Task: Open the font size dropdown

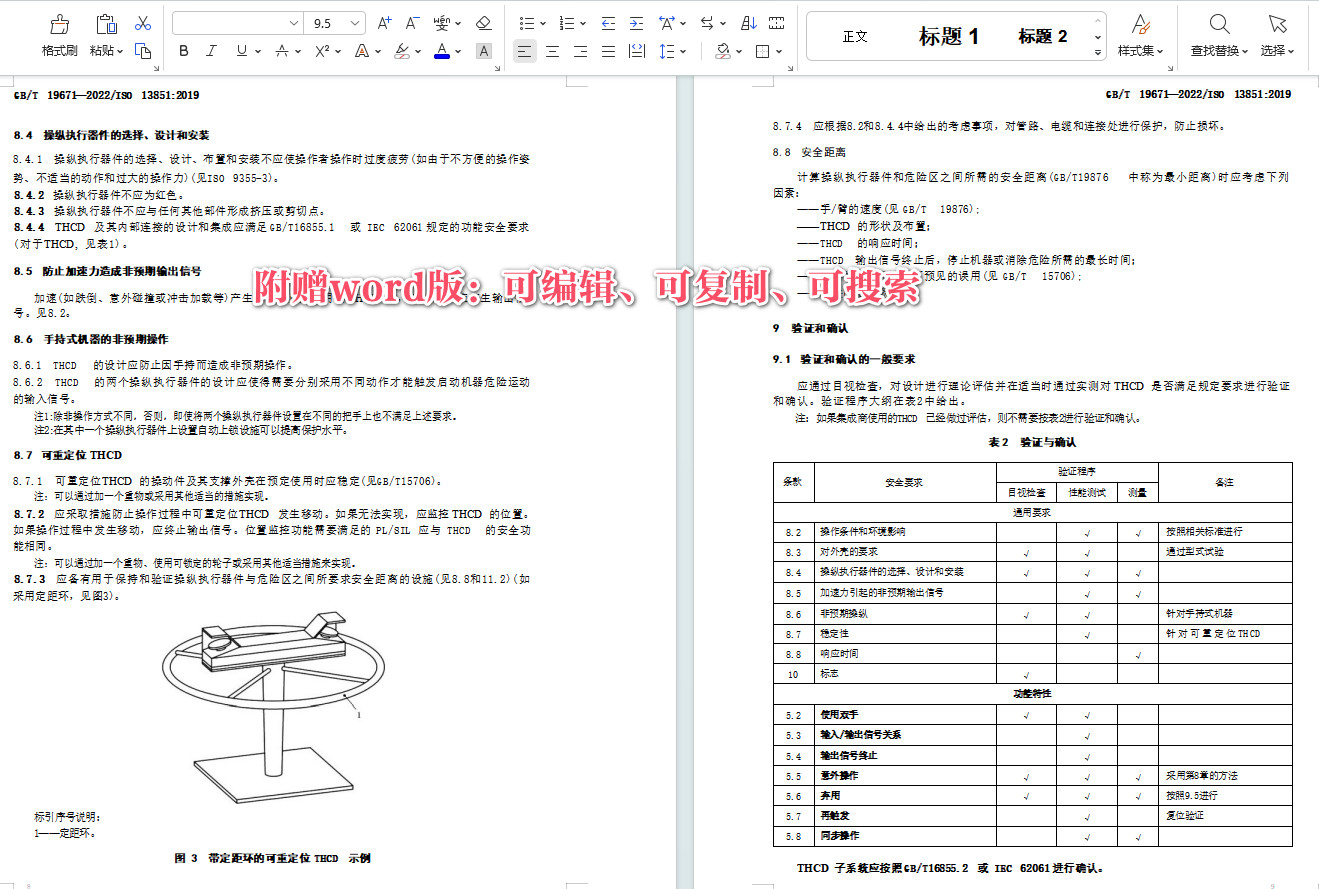Action: pos(353,23)
